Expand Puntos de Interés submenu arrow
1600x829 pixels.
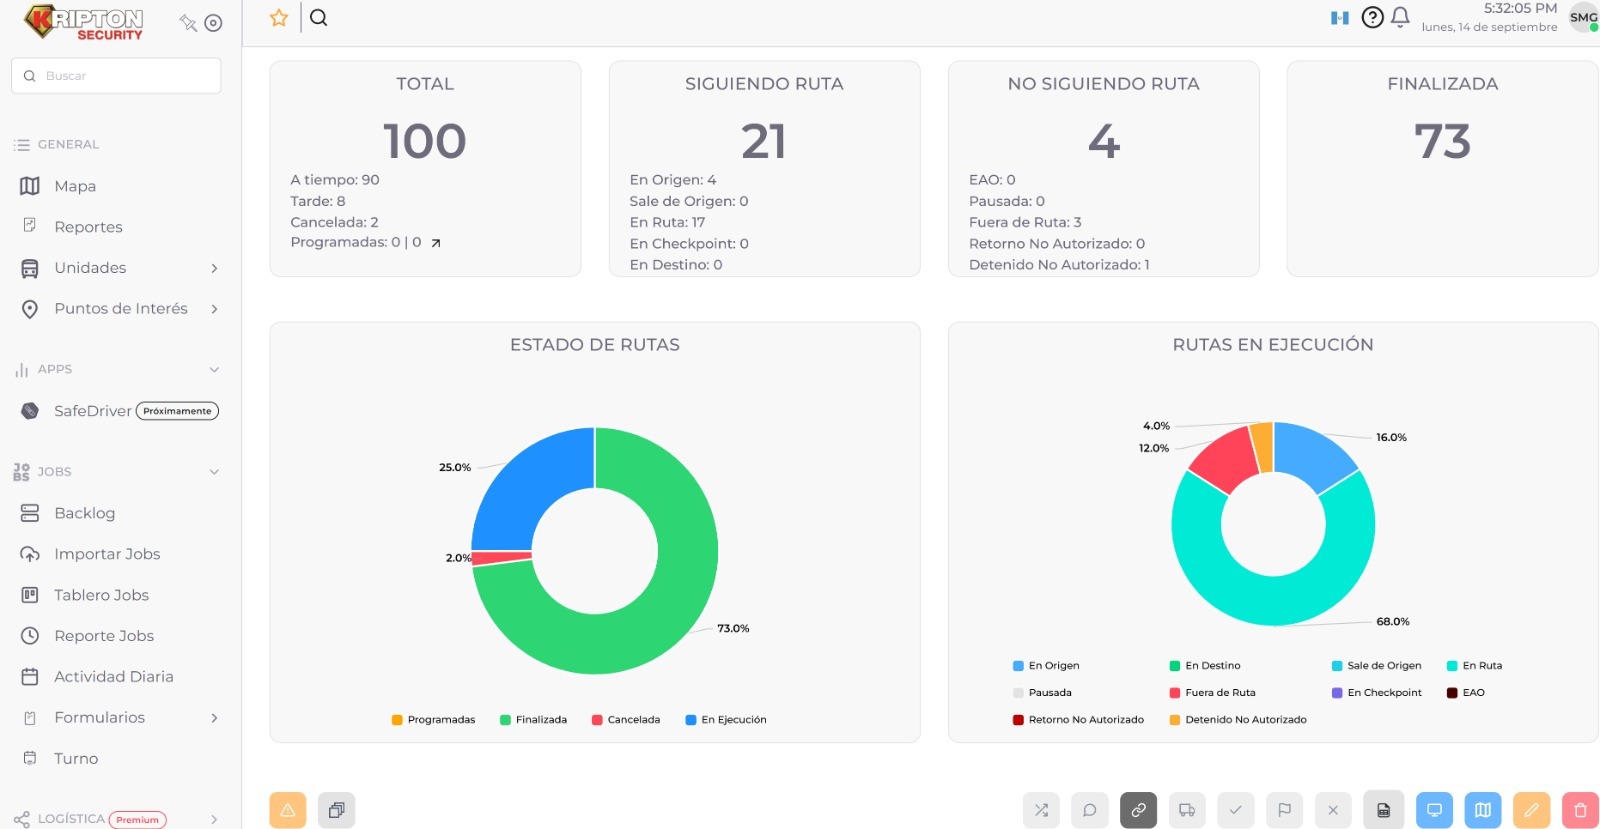(214, 309)
